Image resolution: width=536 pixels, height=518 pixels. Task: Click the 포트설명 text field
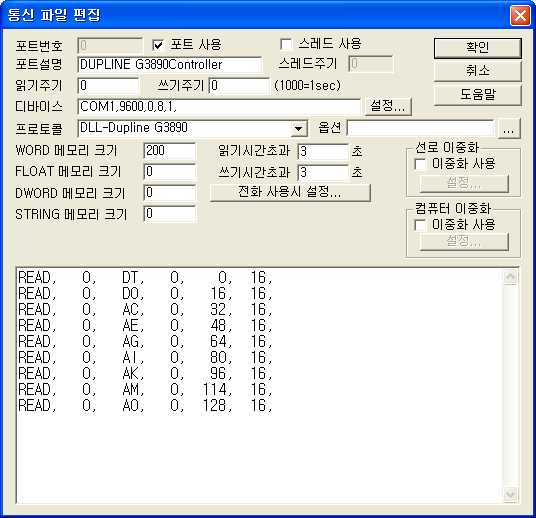(x=170, y=65)
